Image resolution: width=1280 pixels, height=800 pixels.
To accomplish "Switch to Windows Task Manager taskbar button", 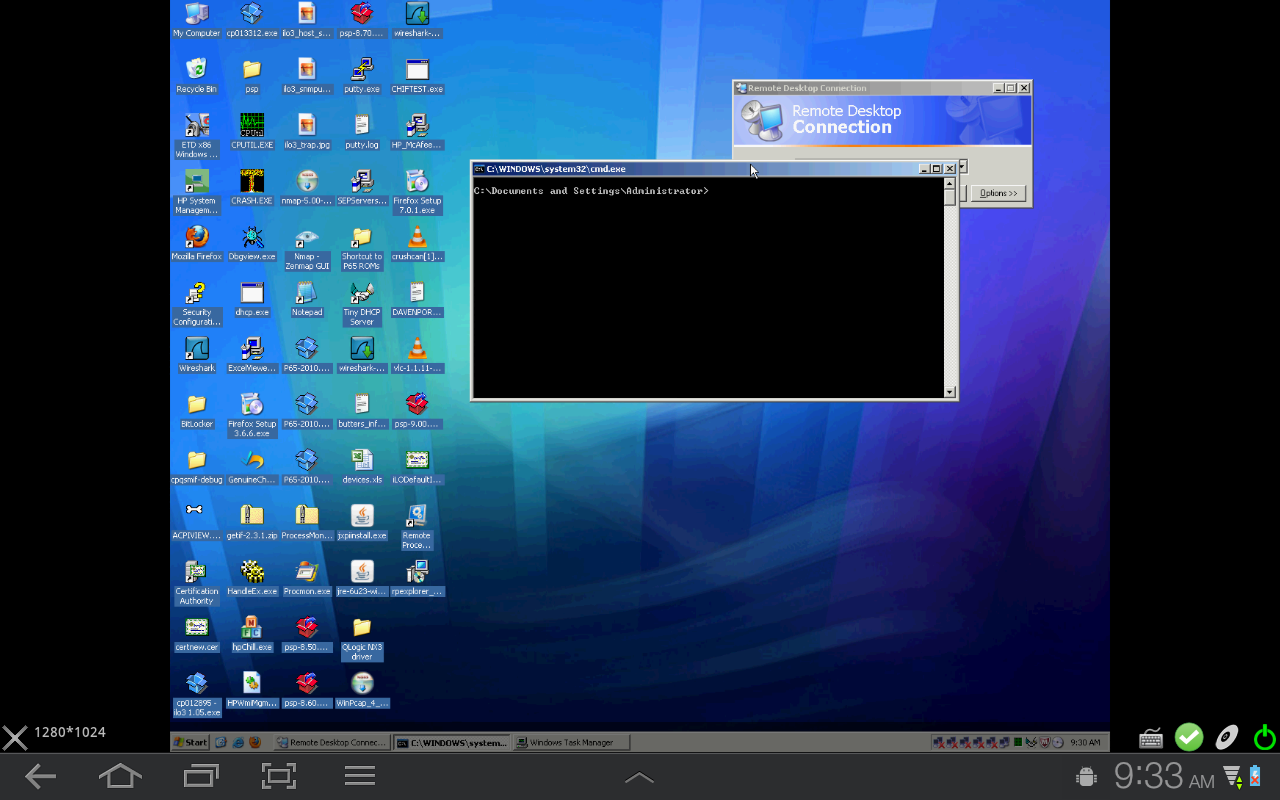I will coord(572,742).
